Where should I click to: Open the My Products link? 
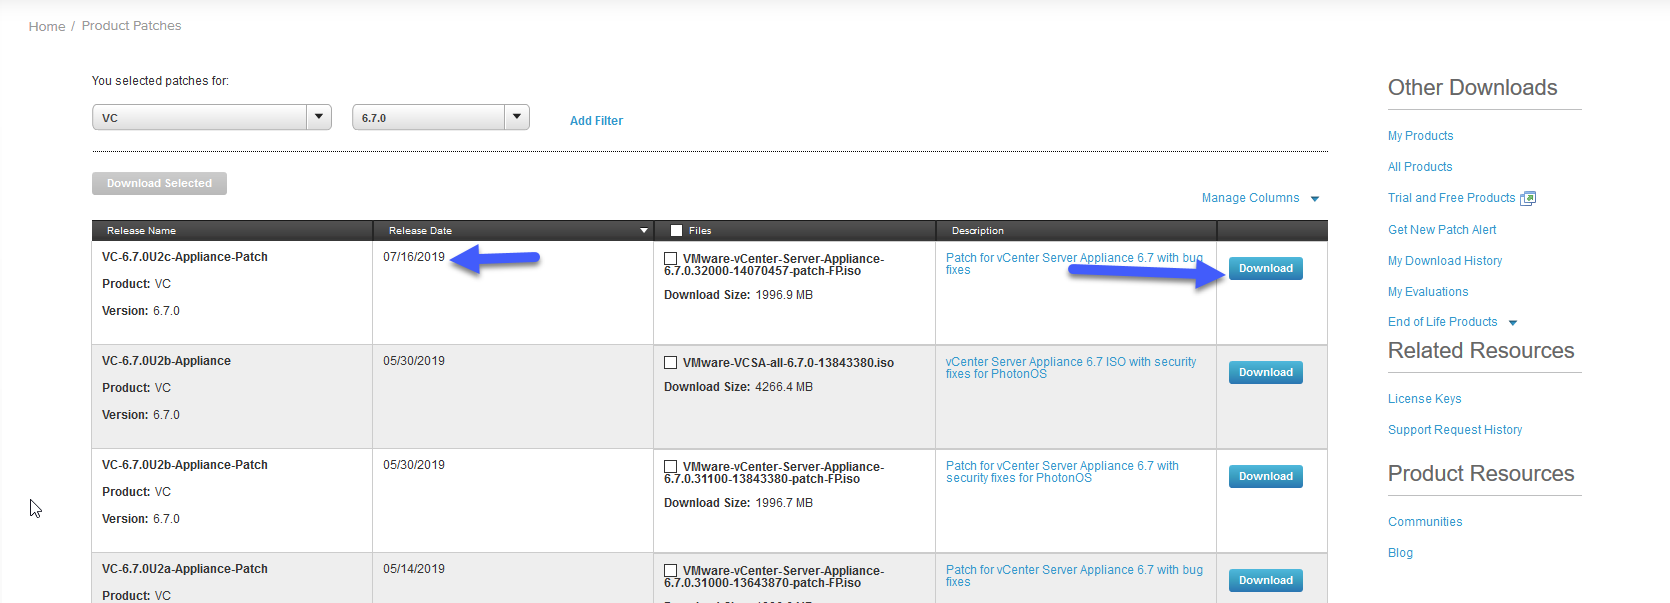pos(1420,136)
